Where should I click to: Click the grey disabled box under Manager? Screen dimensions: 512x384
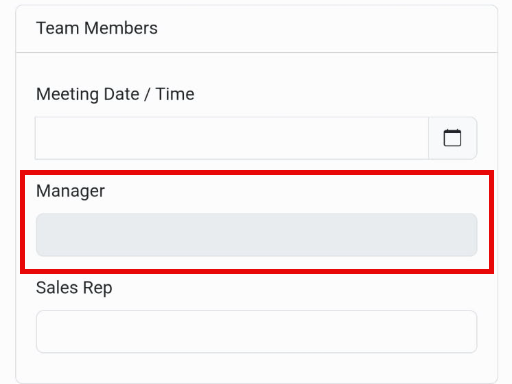(x=256, y=235)
